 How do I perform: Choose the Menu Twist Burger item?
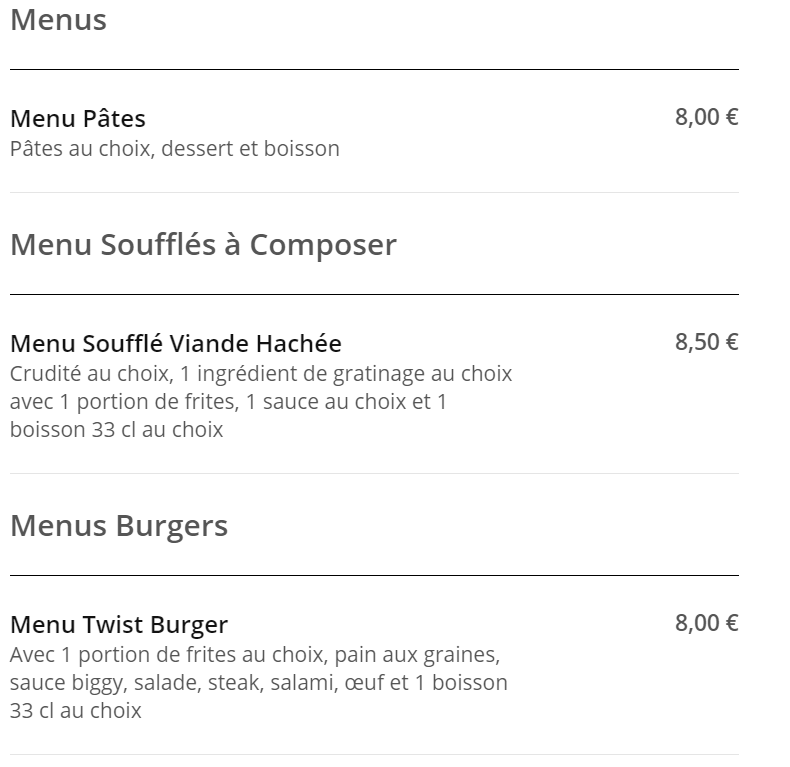click(x=119, y=624)
